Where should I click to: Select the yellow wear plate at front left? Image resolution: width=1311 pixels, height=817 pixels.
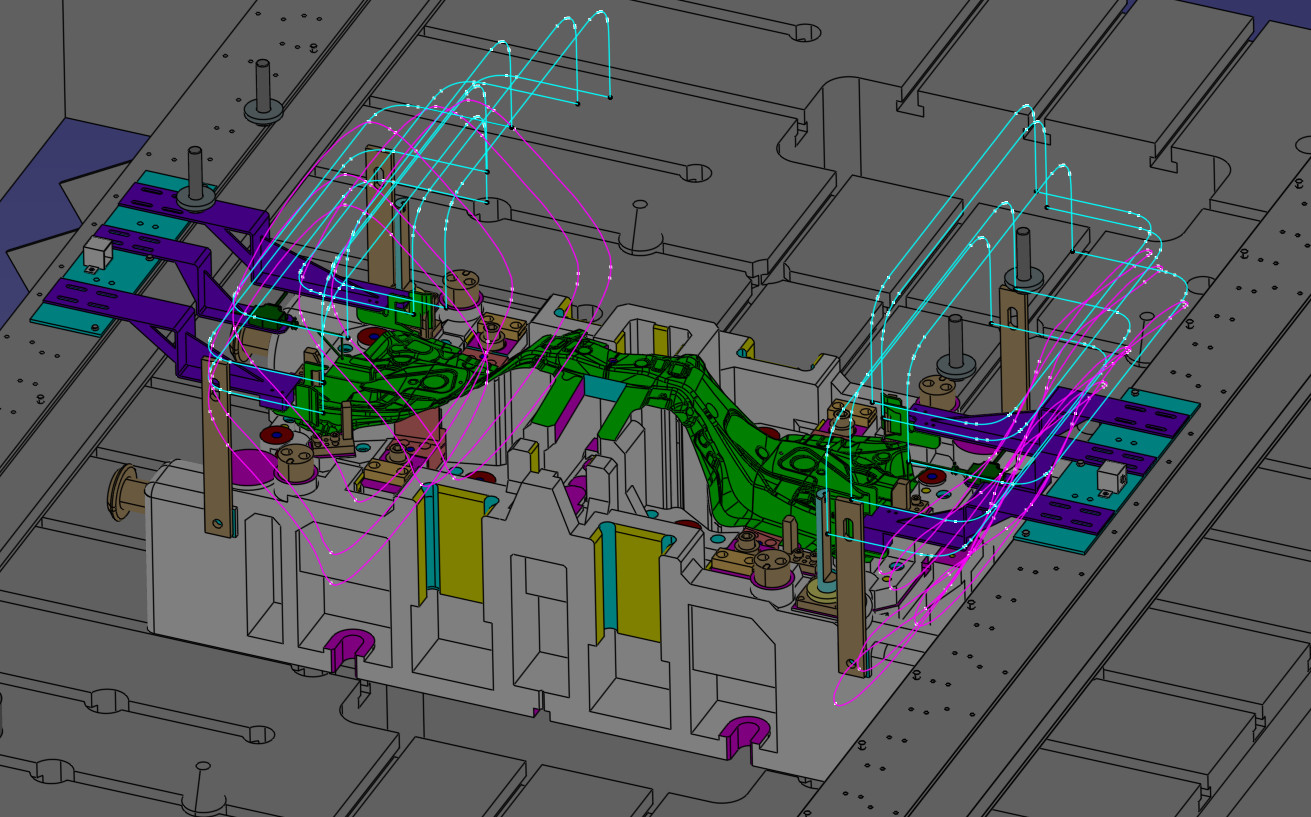coord(461,544)
